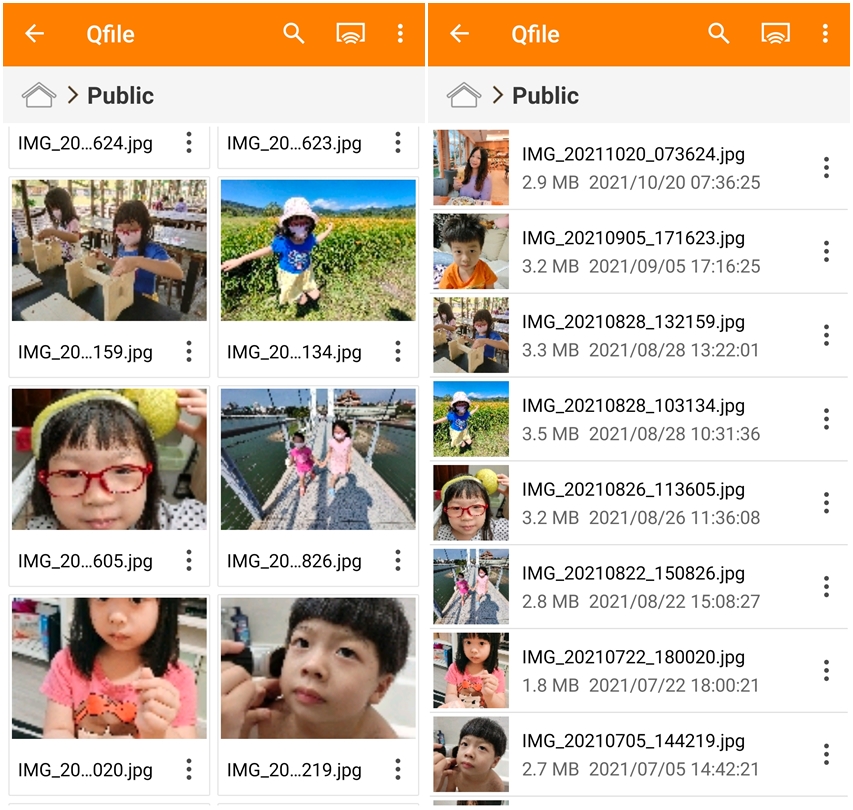
Task: Go to home folder in list view
Action: [463, 95]
